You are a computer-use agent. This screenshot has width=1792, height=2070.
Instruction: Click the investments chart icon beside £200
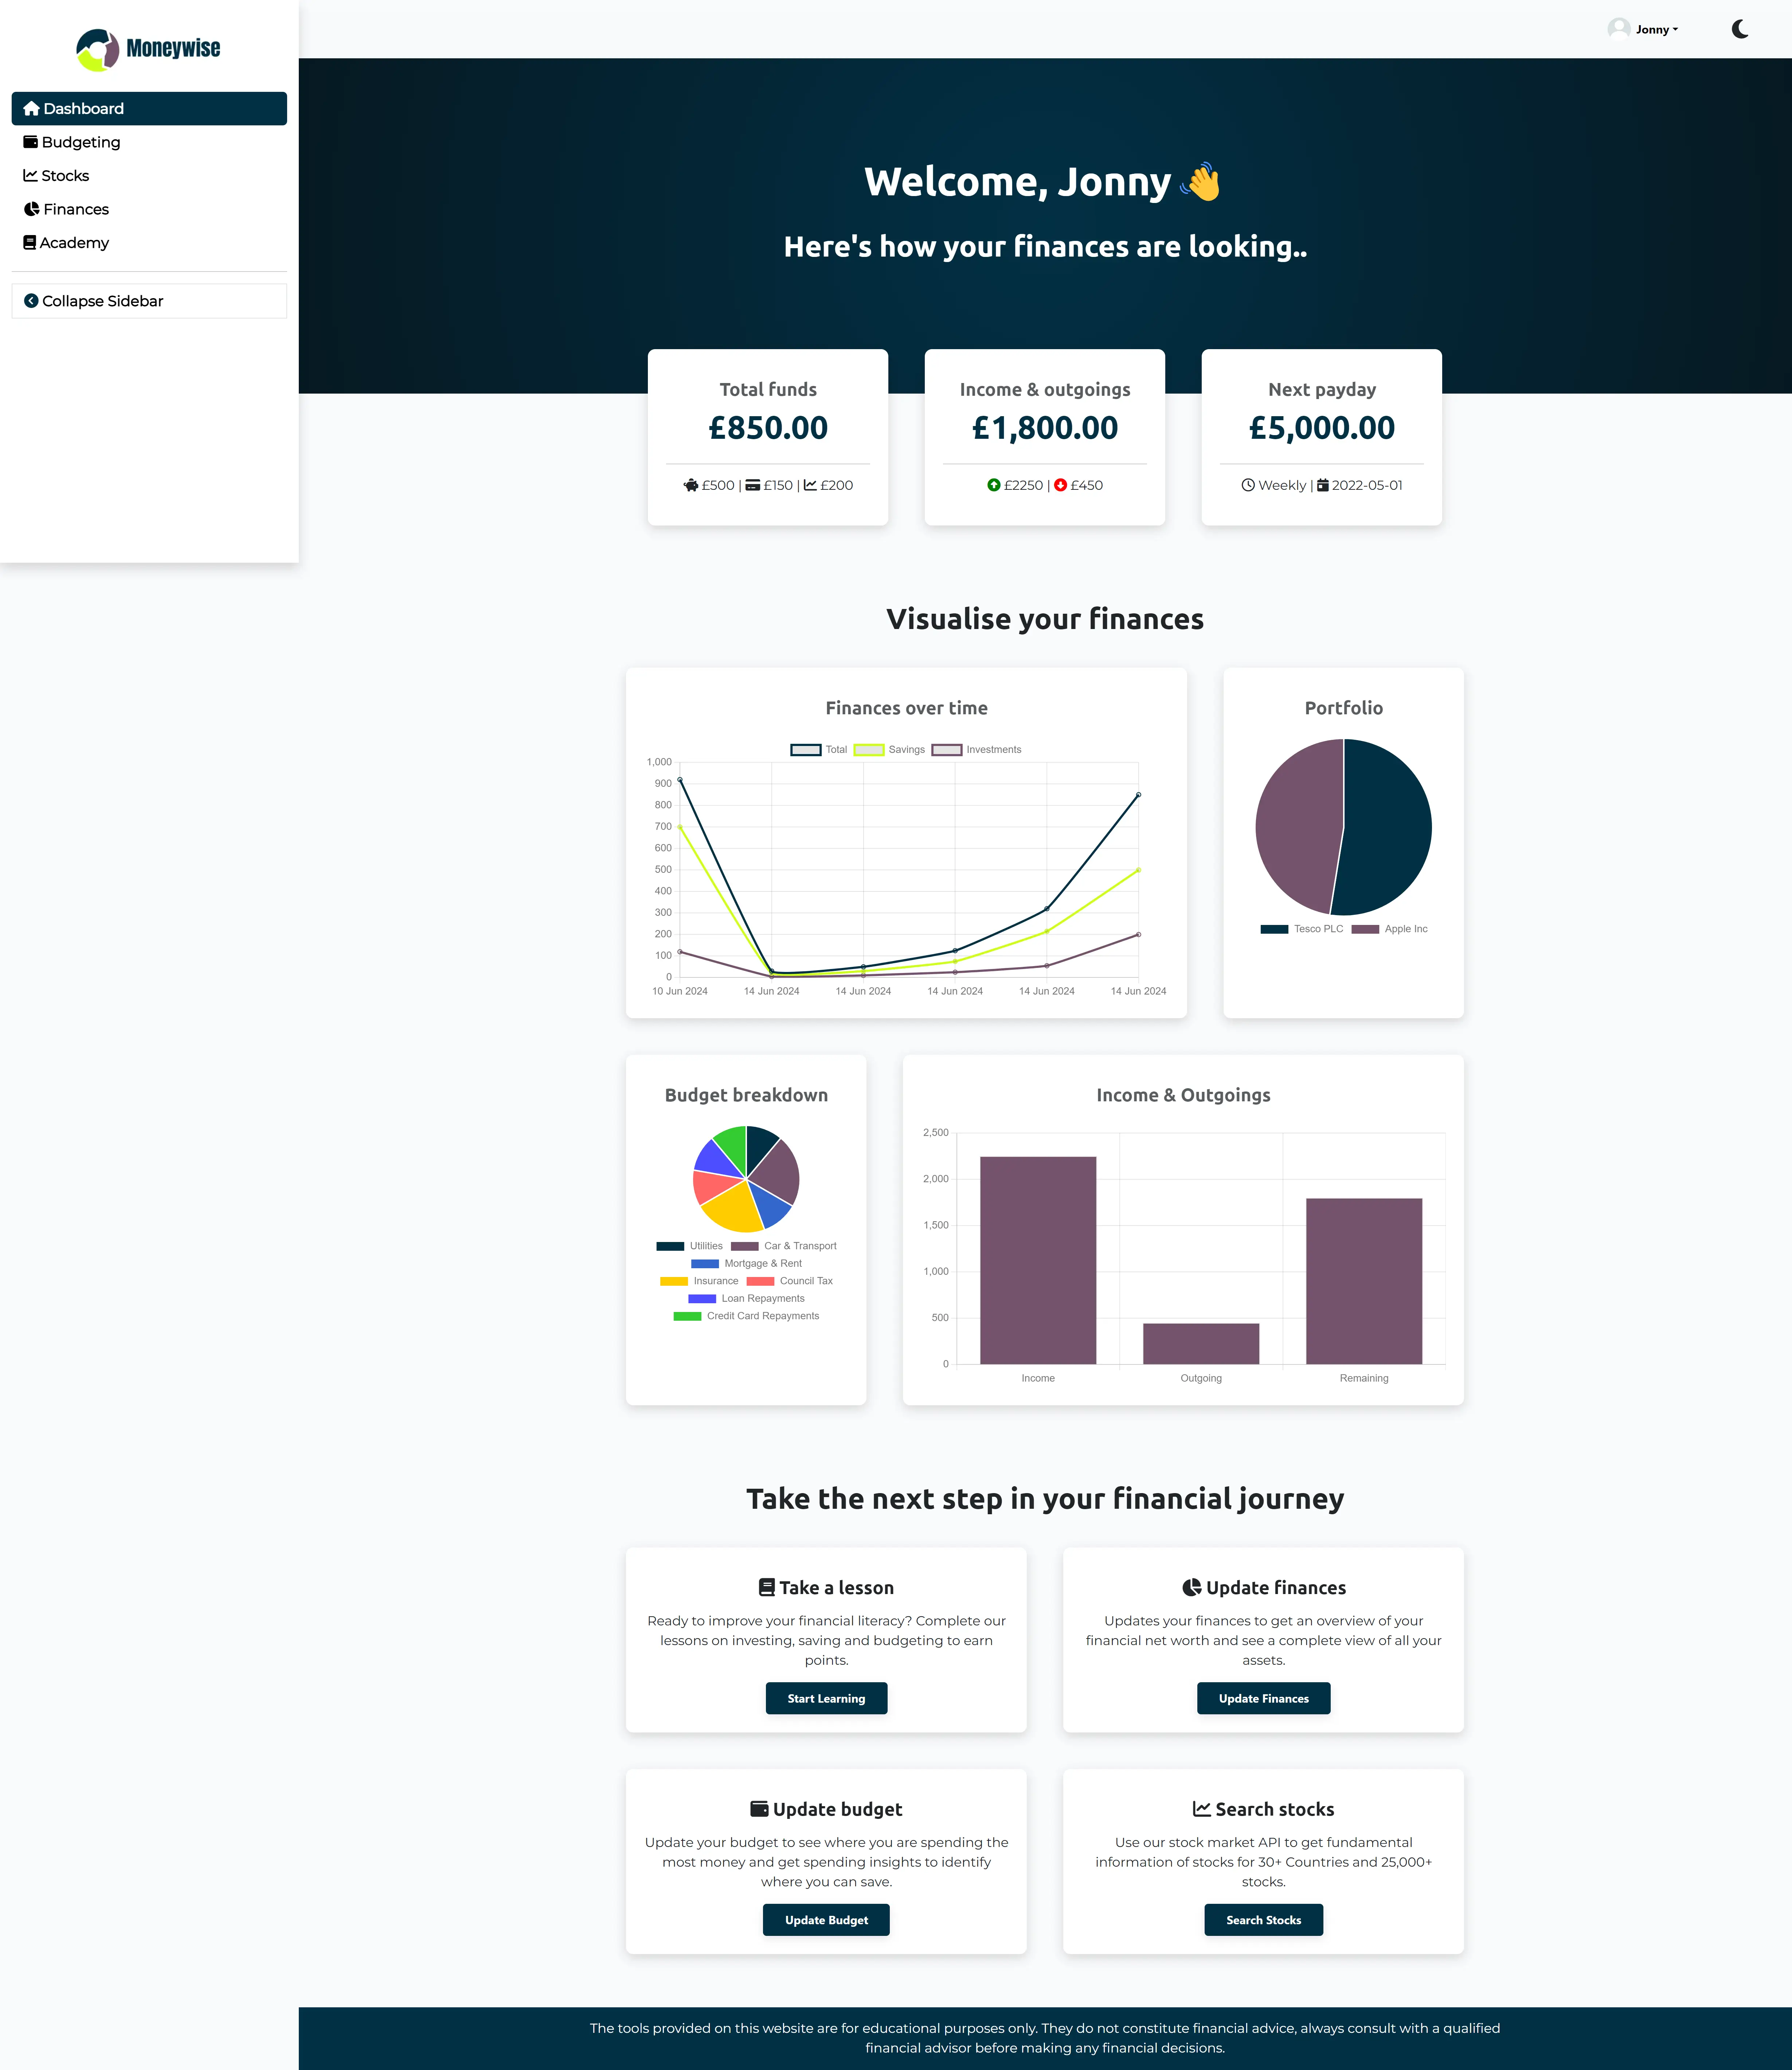(810, 485)
